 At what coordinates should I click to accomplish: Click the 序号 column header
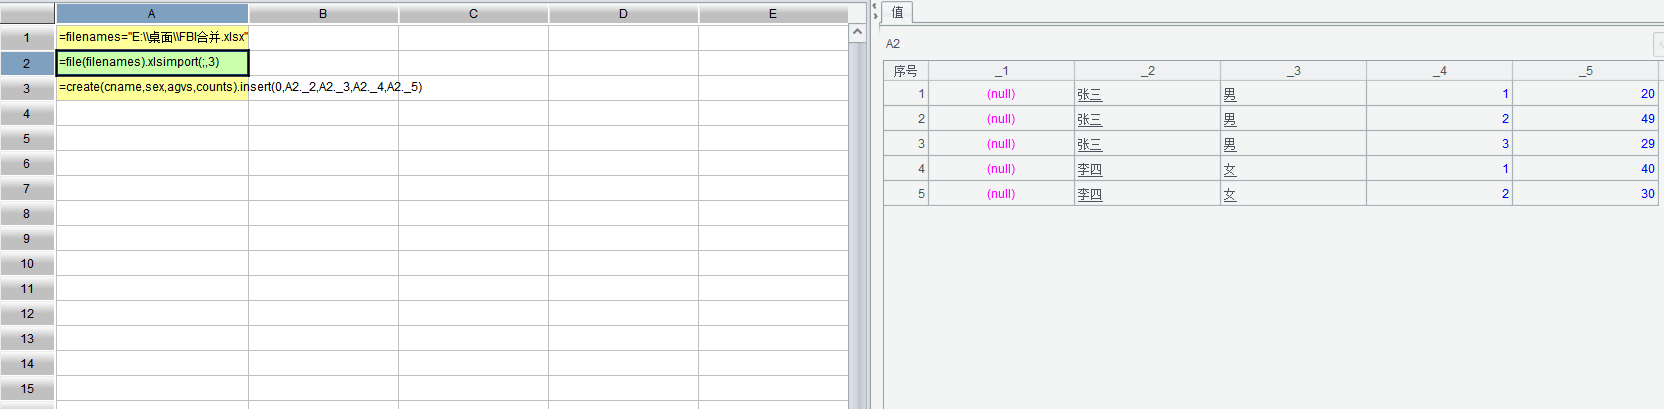click(906, 71)
